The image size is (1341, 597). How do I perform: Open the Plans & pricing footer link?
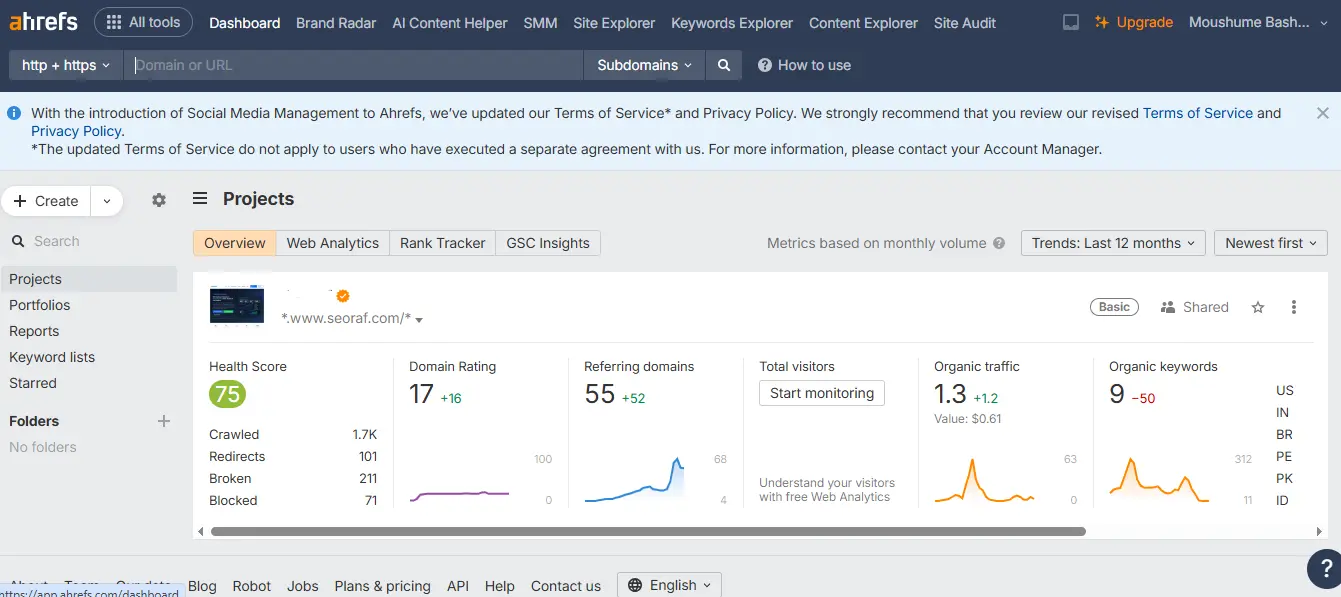tap(382, 586)
